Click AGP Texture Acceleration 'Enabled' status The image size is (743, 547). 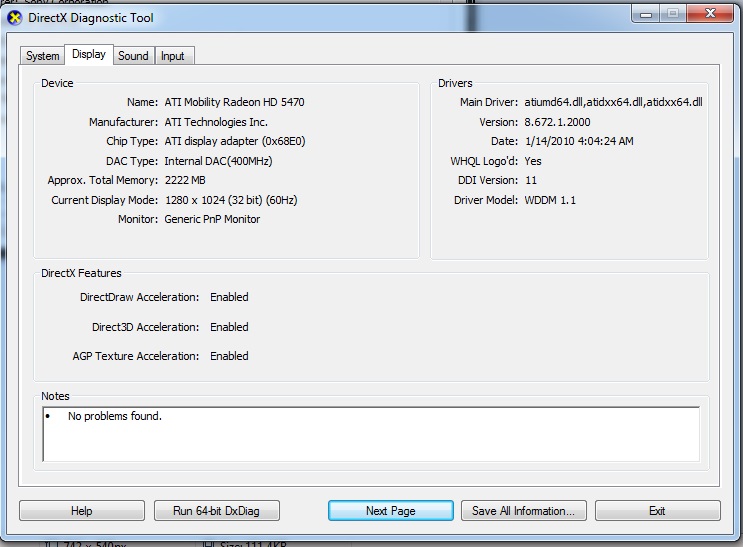point(229,356)
